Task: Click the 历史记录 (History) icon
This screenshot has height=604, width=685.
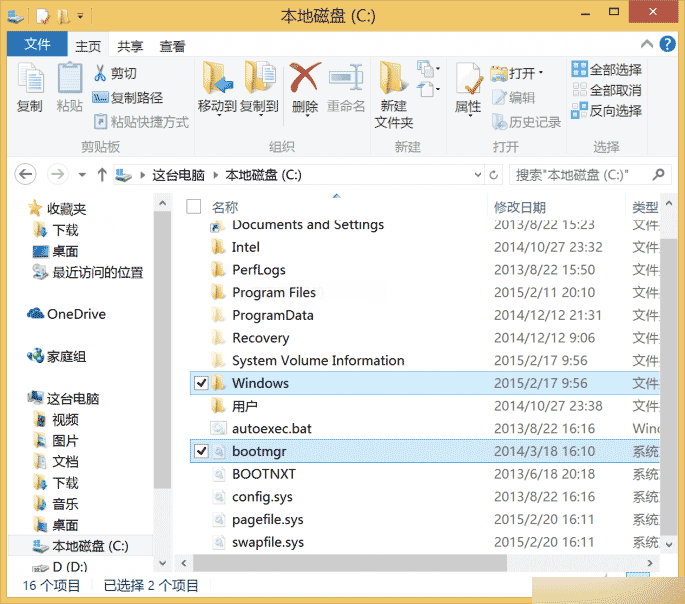Action: point(498,122)
